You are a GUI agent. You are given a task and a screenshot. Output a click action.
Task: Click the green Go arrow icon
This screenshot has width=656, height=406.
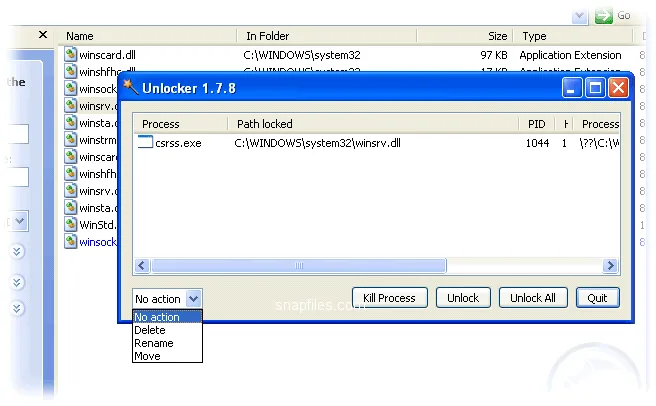(x=604, y=15)
